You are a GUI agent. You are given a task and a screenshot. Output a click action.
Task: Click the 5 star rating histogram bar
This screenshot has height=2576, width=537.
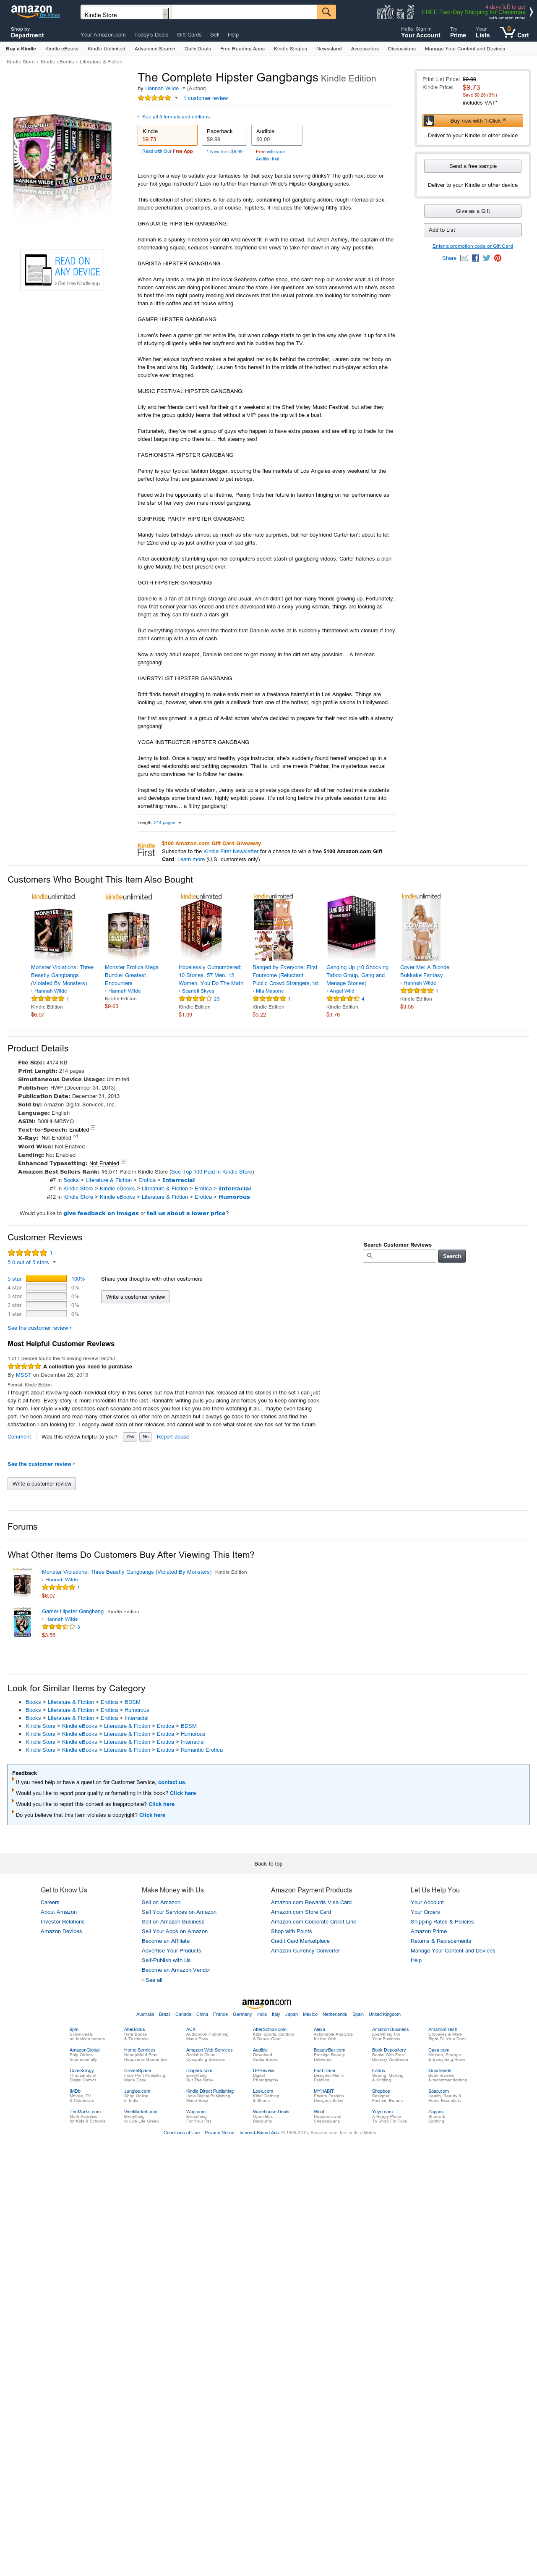(x=46, y=1278)
